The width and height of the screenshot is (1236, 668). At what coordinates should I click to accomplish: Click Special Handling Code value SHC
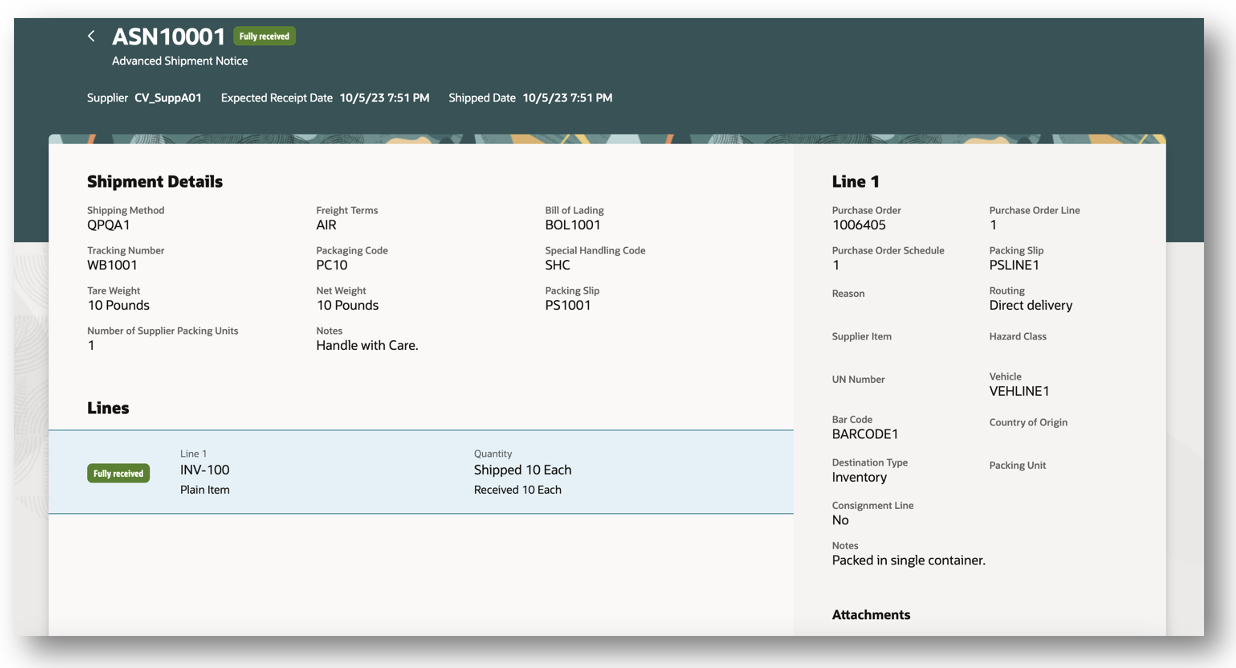pos(558,265)
